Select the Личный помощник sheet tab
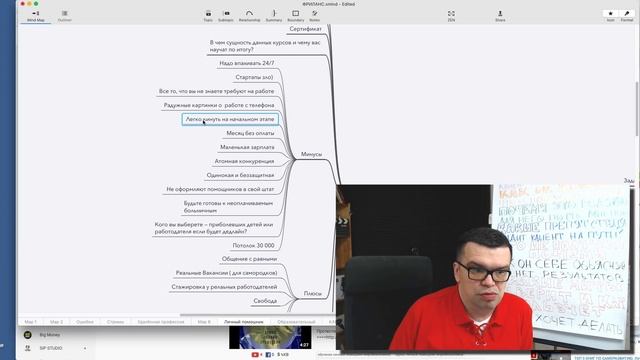 point(244,322)
